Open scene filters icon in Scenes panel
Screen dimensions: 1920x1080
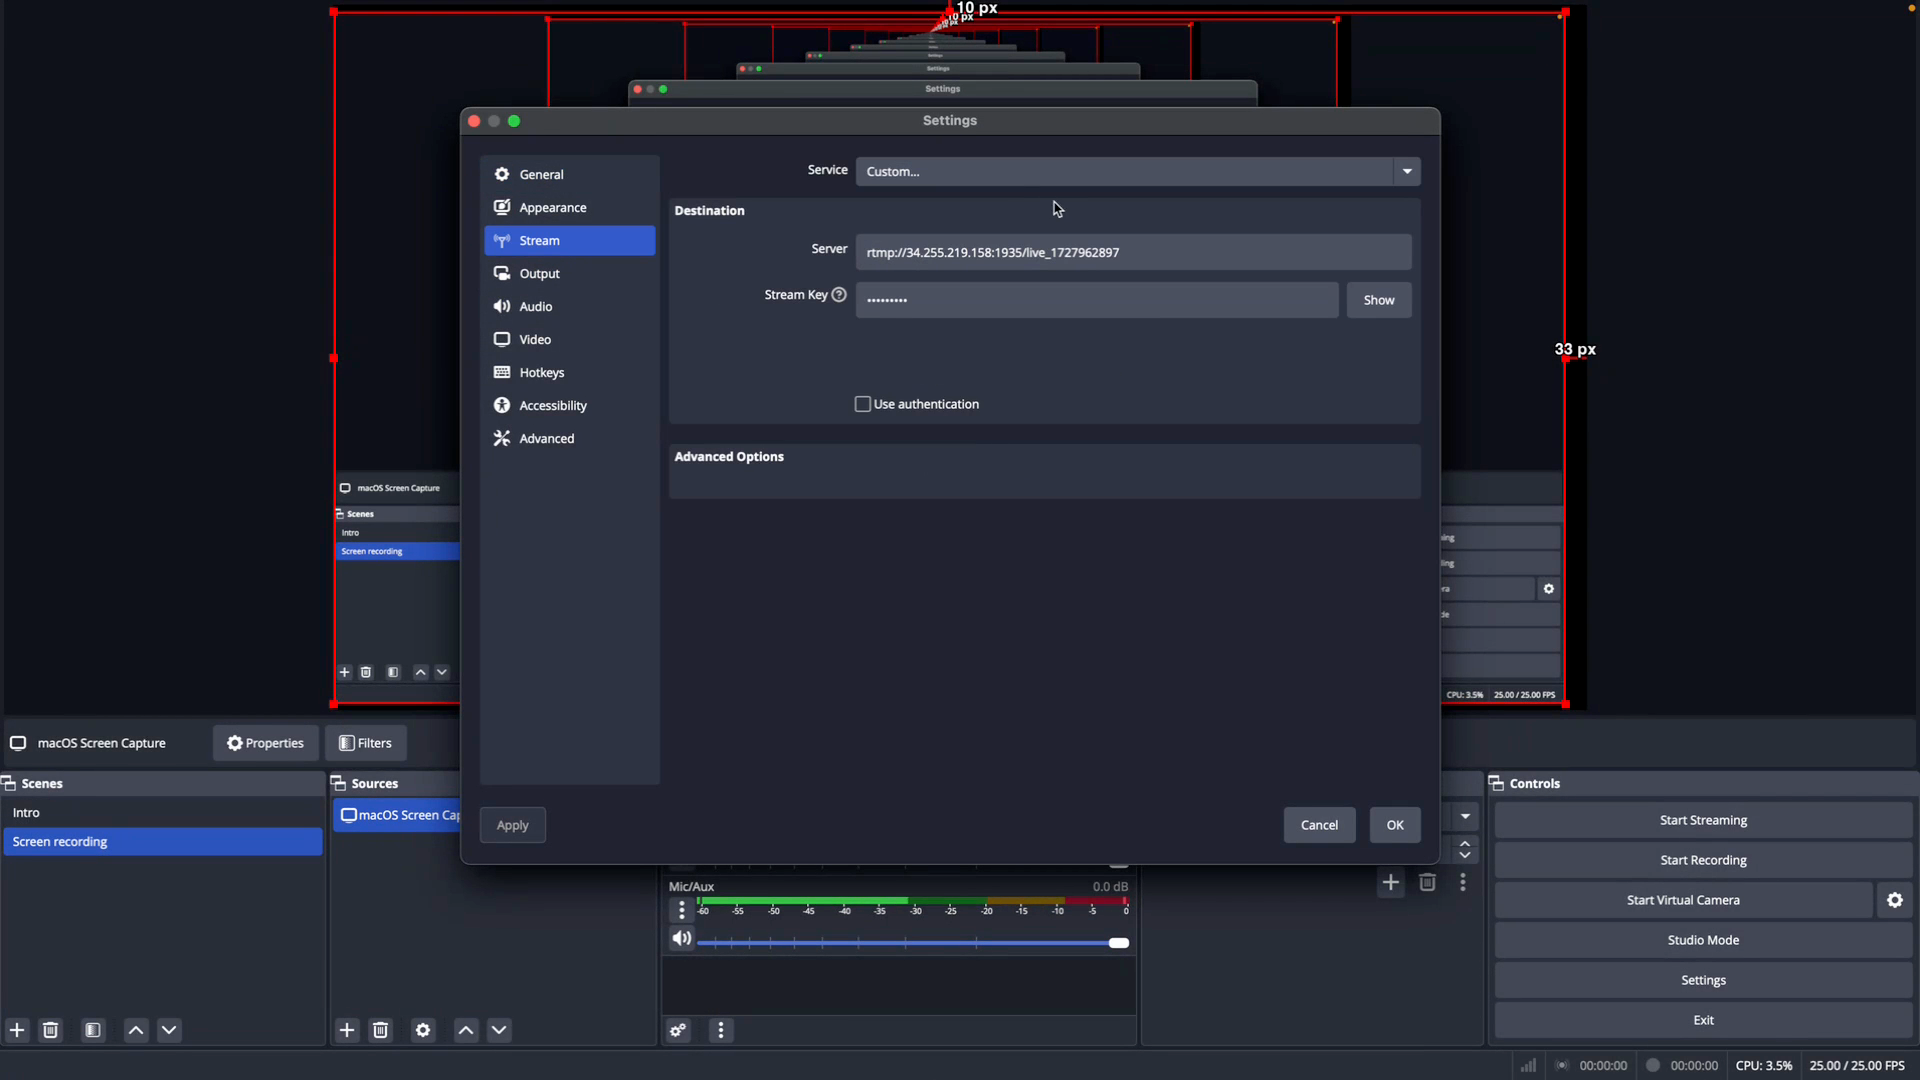click(93, 1031)
